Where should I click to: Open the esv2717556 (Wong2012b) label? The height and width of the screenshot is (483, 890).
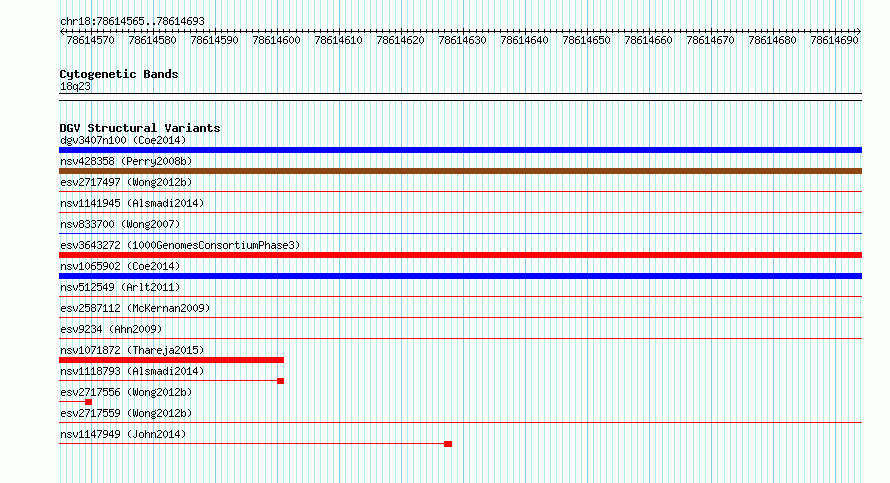[126, 392]
